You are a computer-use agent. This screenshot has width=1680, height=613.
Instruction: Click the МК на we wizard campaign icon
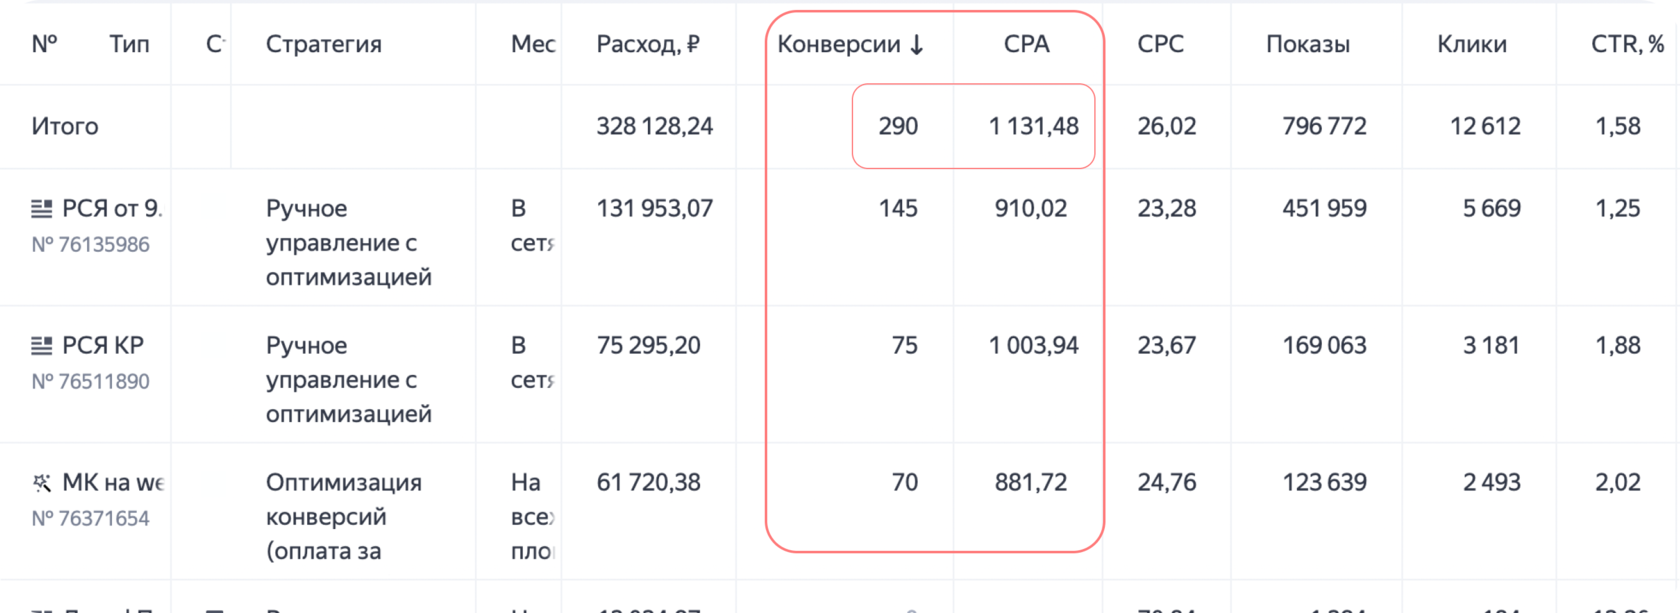[42, 483]
